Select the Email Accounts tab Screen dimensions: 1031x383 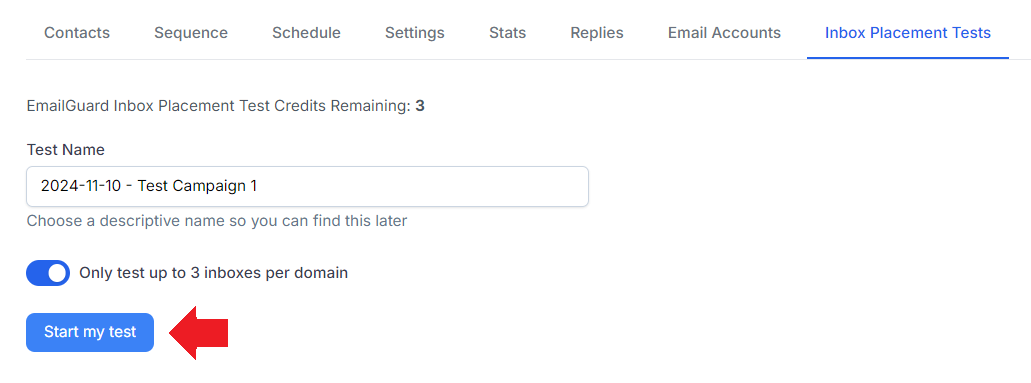pos(725,32)
